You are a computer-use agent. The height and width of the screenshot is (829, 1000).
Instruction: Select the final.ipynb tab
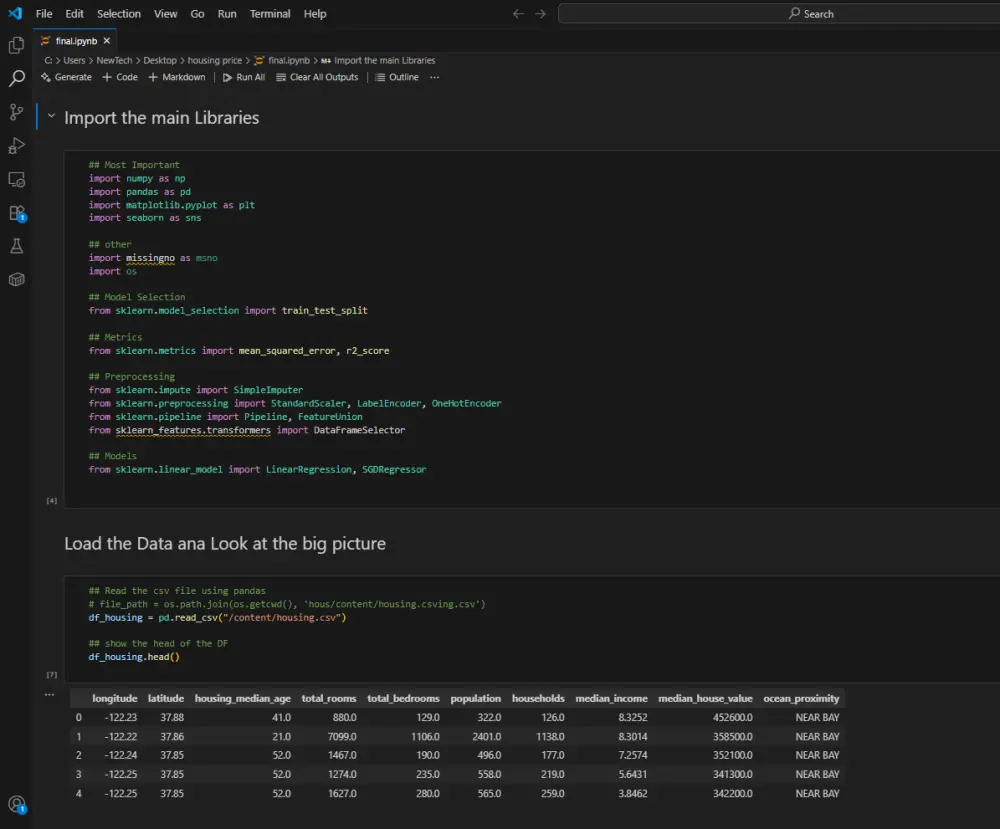tap(78, 41)
